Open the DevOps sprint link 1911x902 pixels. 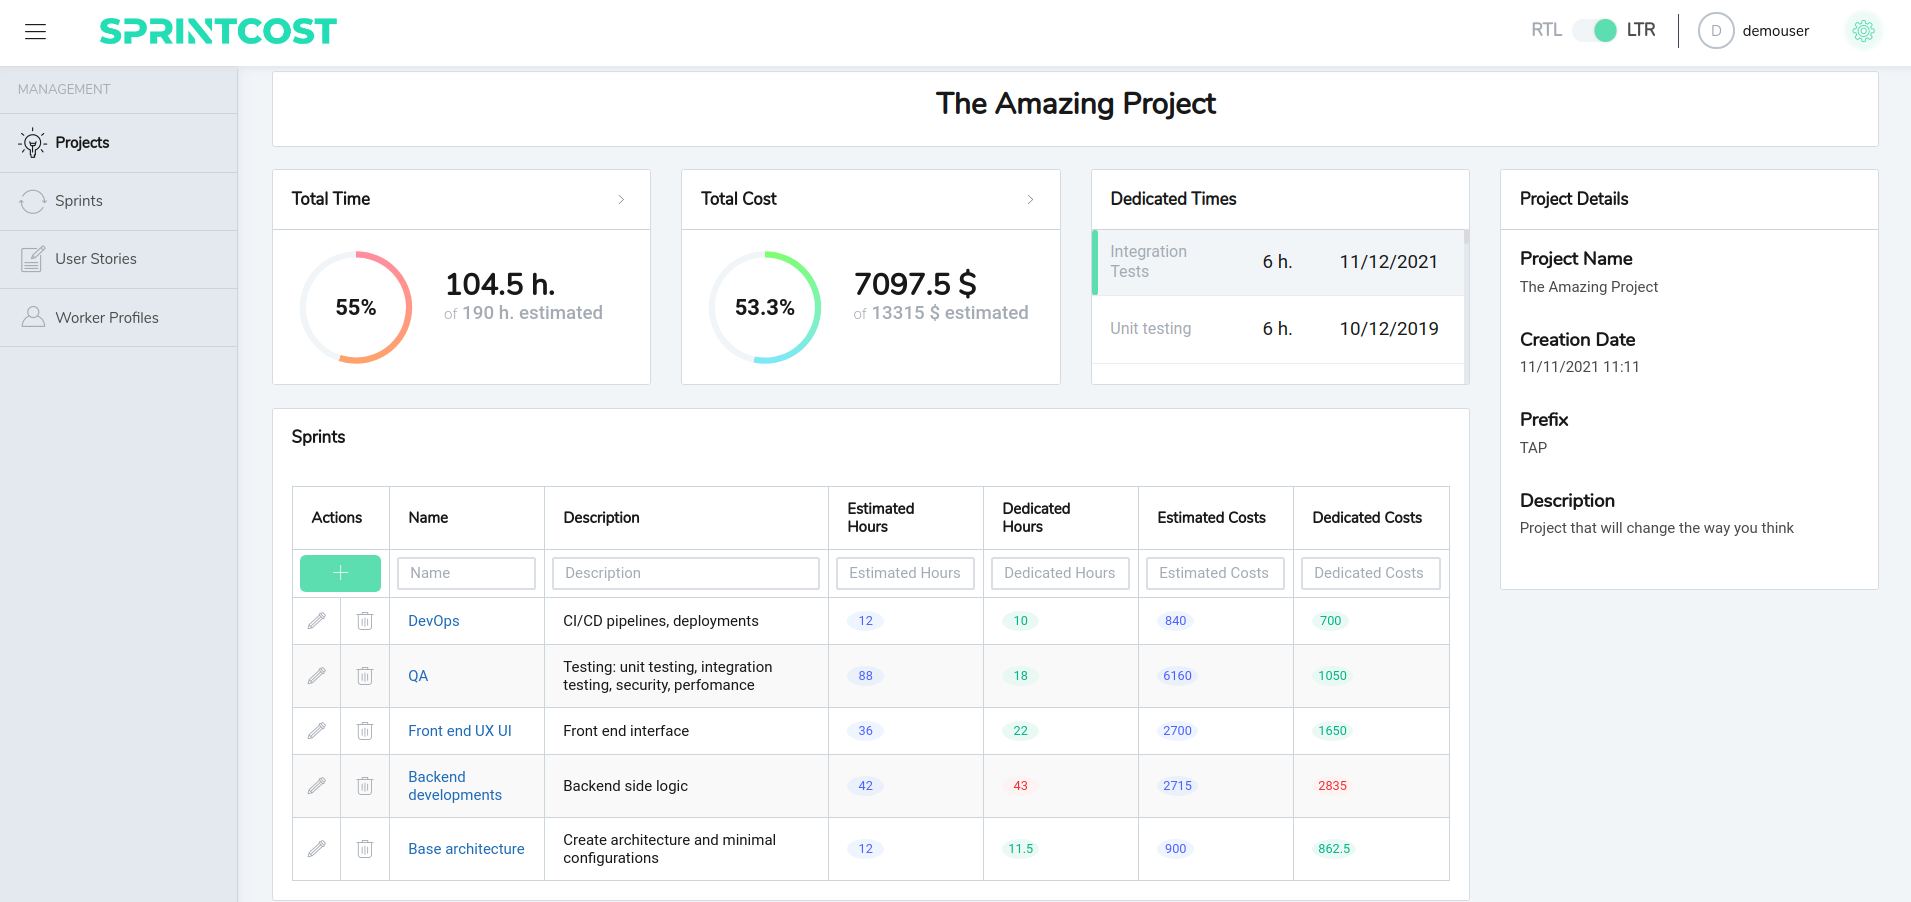[x=433, y=621]
